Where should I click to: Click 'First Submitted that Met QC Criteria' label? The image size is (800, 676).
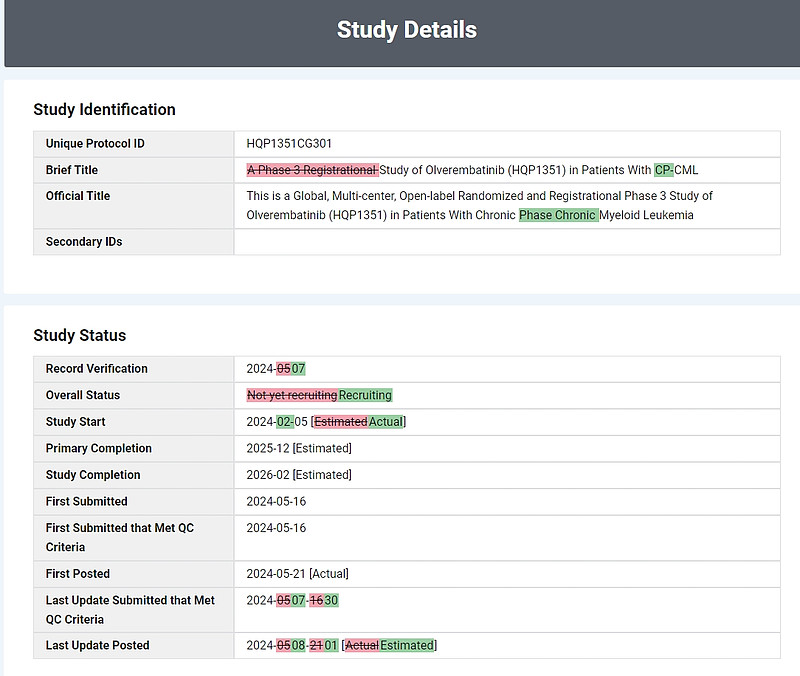coord(120,538)
